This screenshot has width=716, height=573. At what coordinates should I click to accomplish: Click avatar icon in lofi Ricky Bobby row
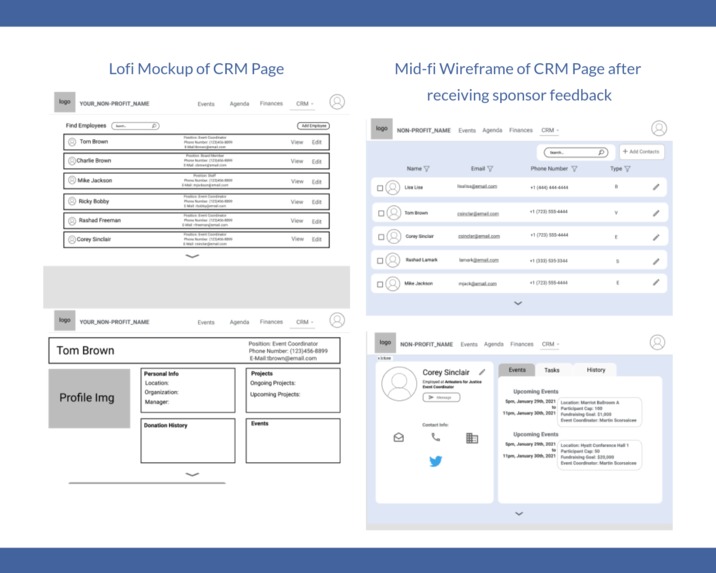(72, 201)
